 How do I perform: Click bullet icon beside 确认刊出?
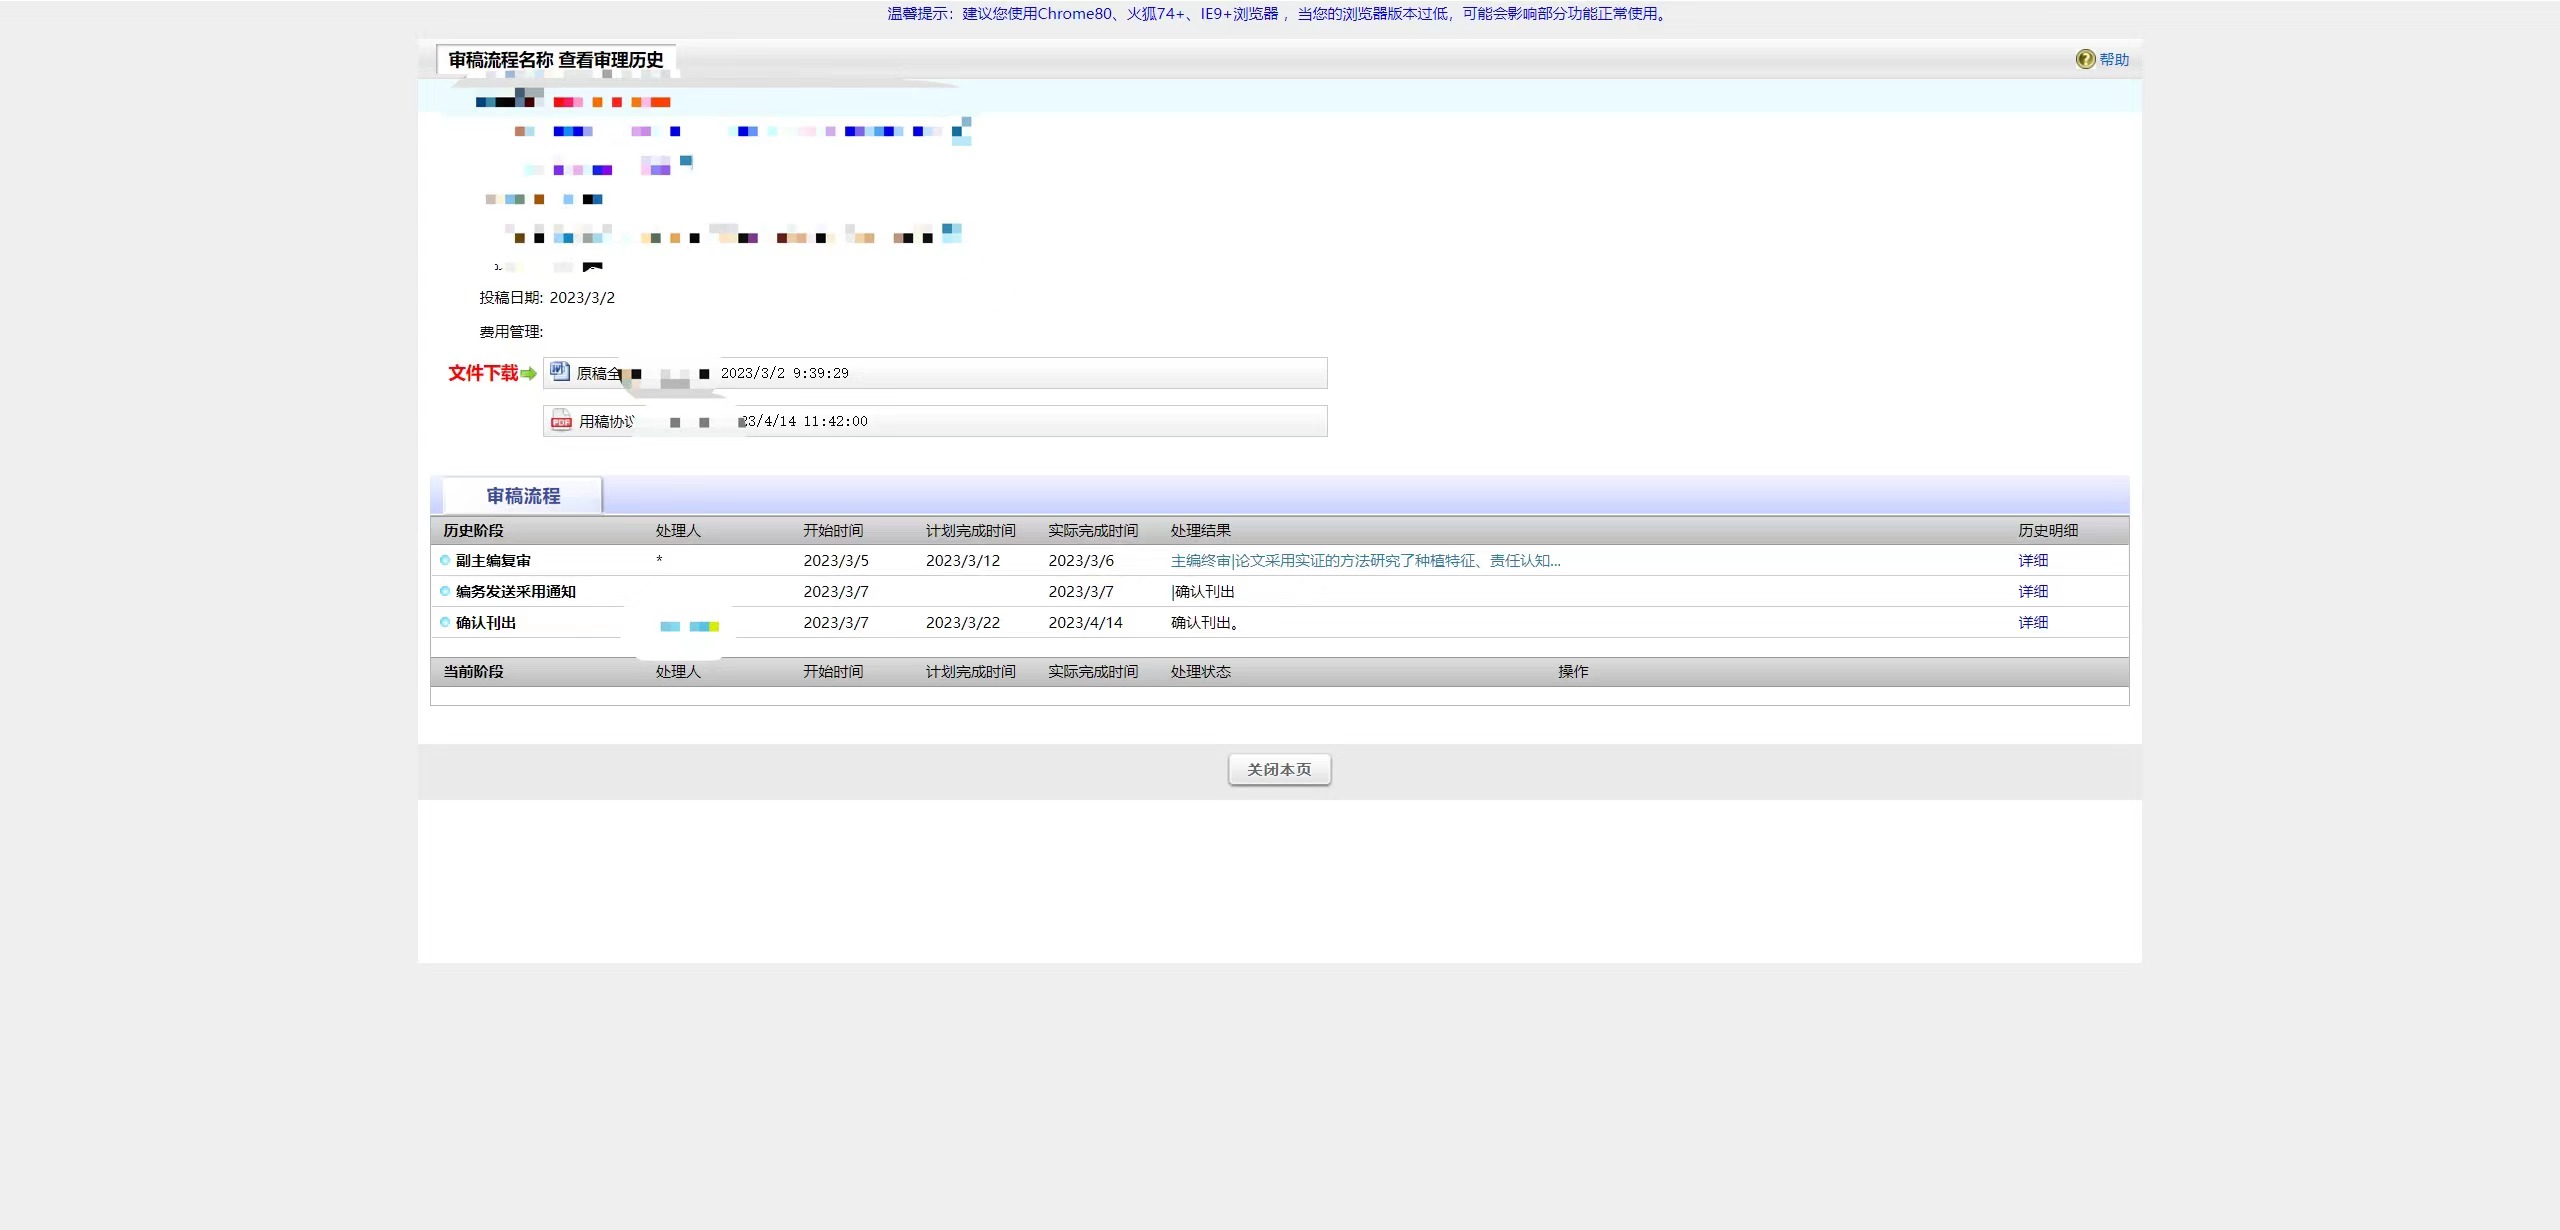445,622
